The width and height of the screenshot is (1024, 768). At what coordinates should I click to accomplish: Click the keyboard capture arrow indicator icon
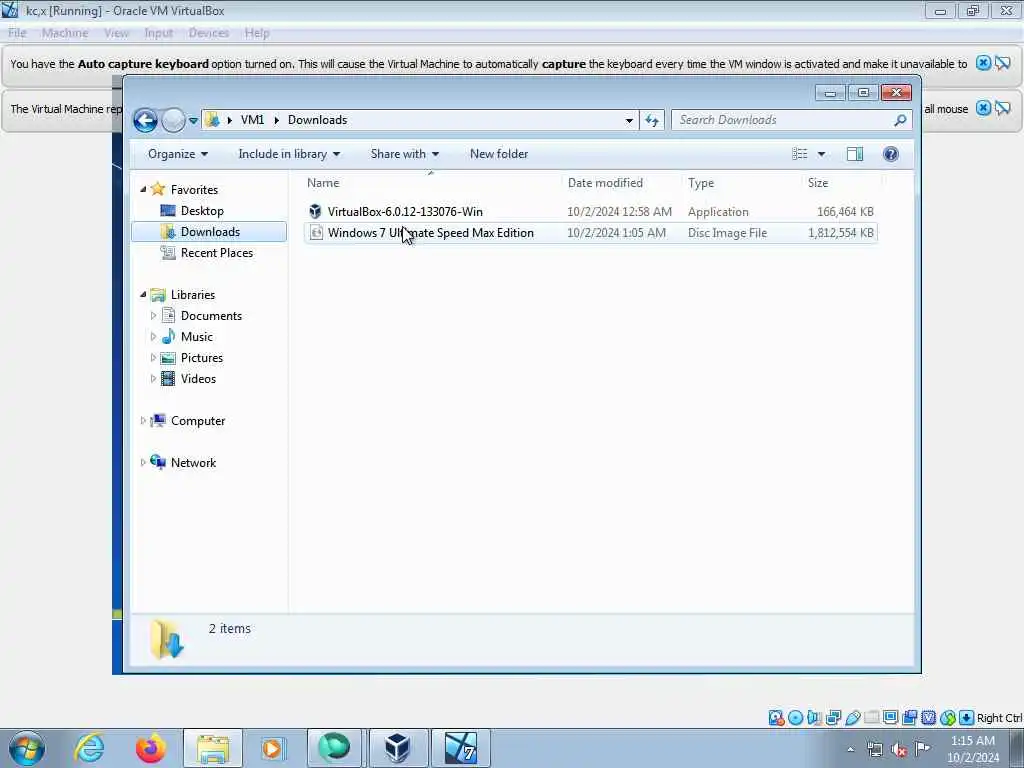tap(967, 718)
